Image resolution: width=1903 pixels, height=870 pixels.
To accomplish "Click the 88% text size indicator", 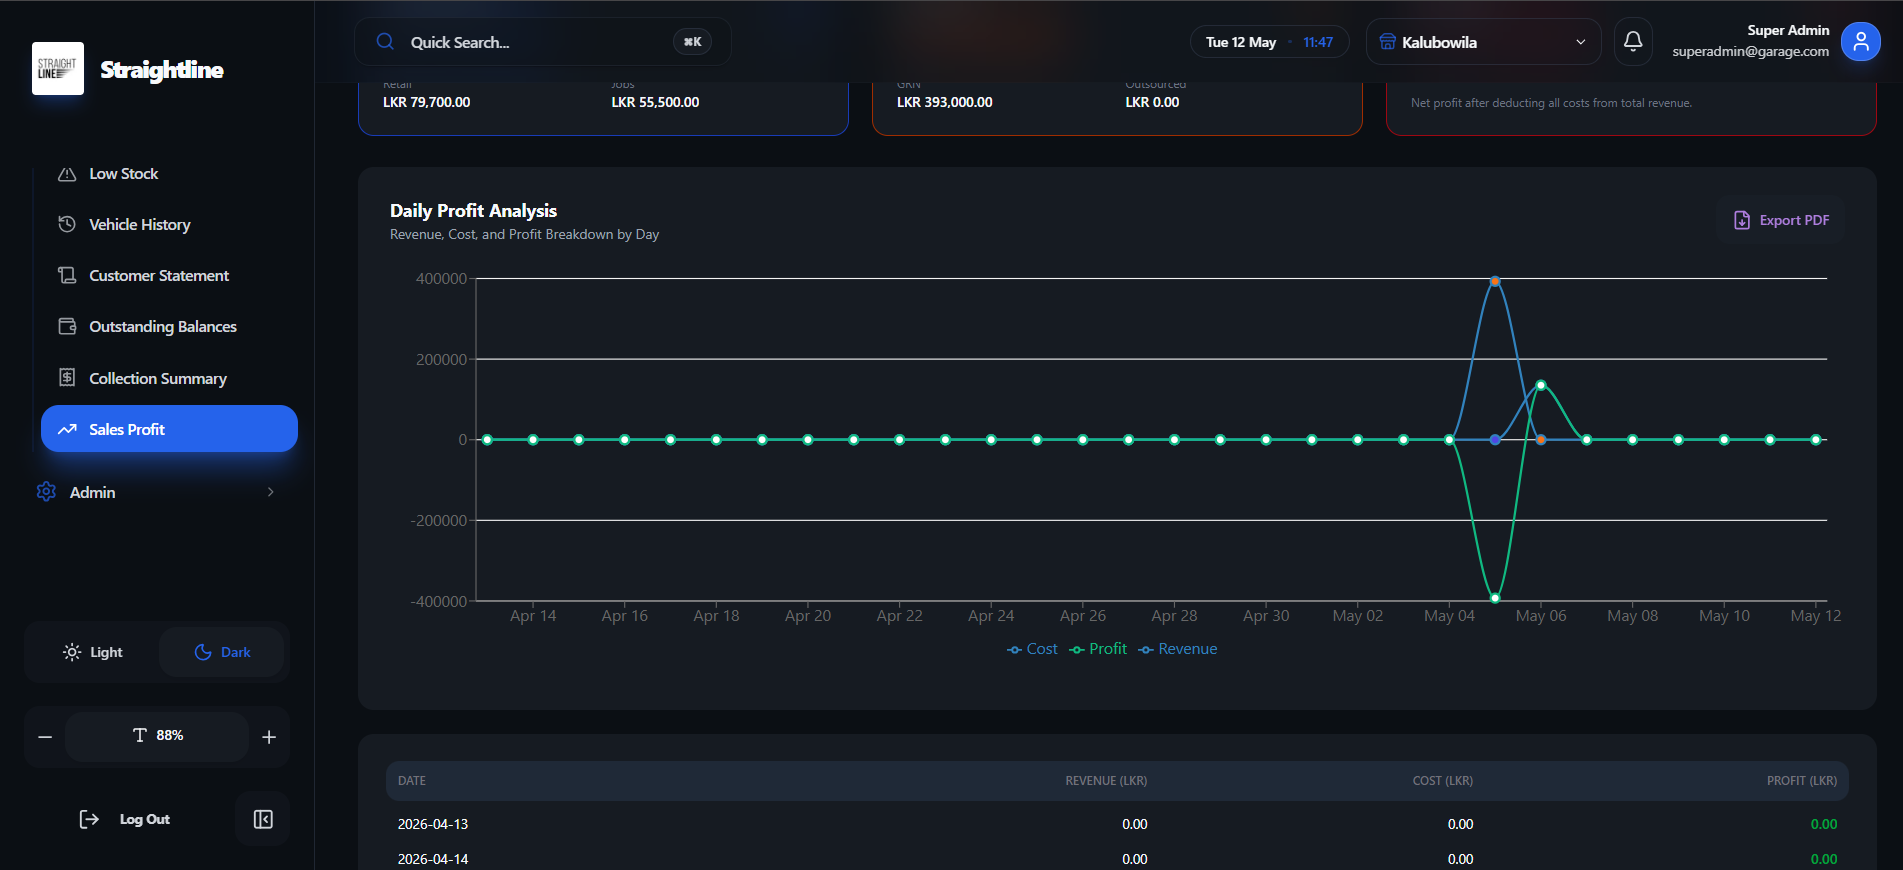I will [157, 736].
